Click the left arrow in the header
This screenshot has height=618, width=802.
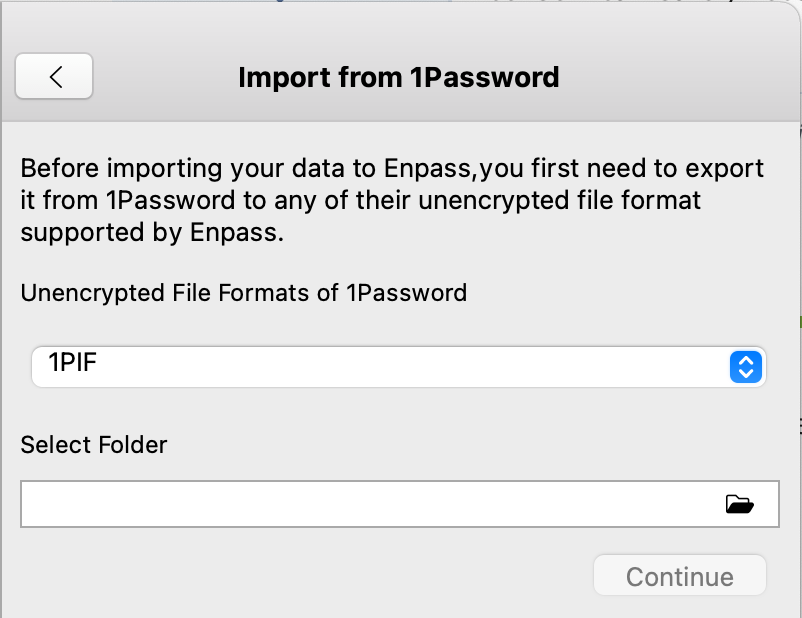point(55,77)
